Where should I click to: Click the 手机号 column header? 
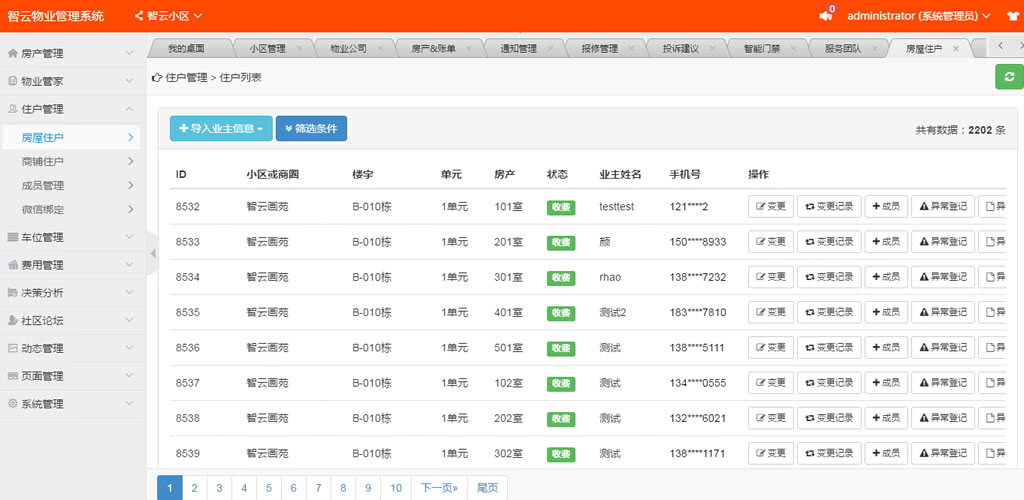click(x=685, y=174)
